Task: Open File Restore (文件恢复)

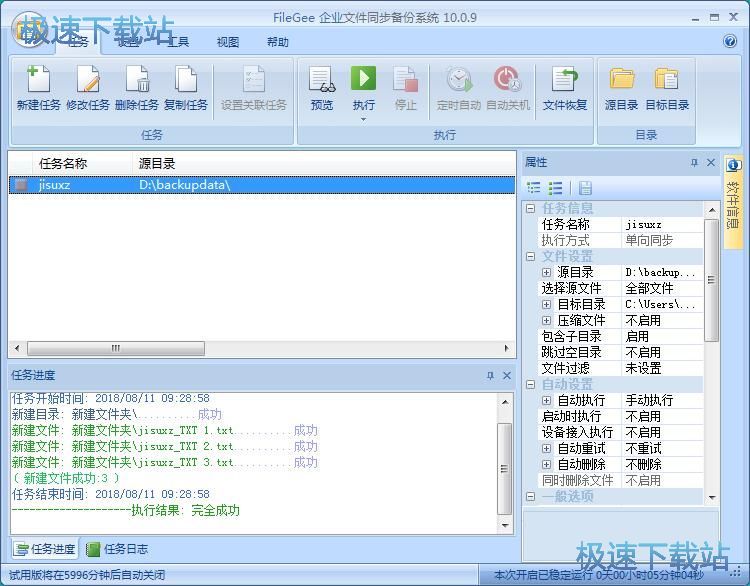Action: tap(565, 79)
